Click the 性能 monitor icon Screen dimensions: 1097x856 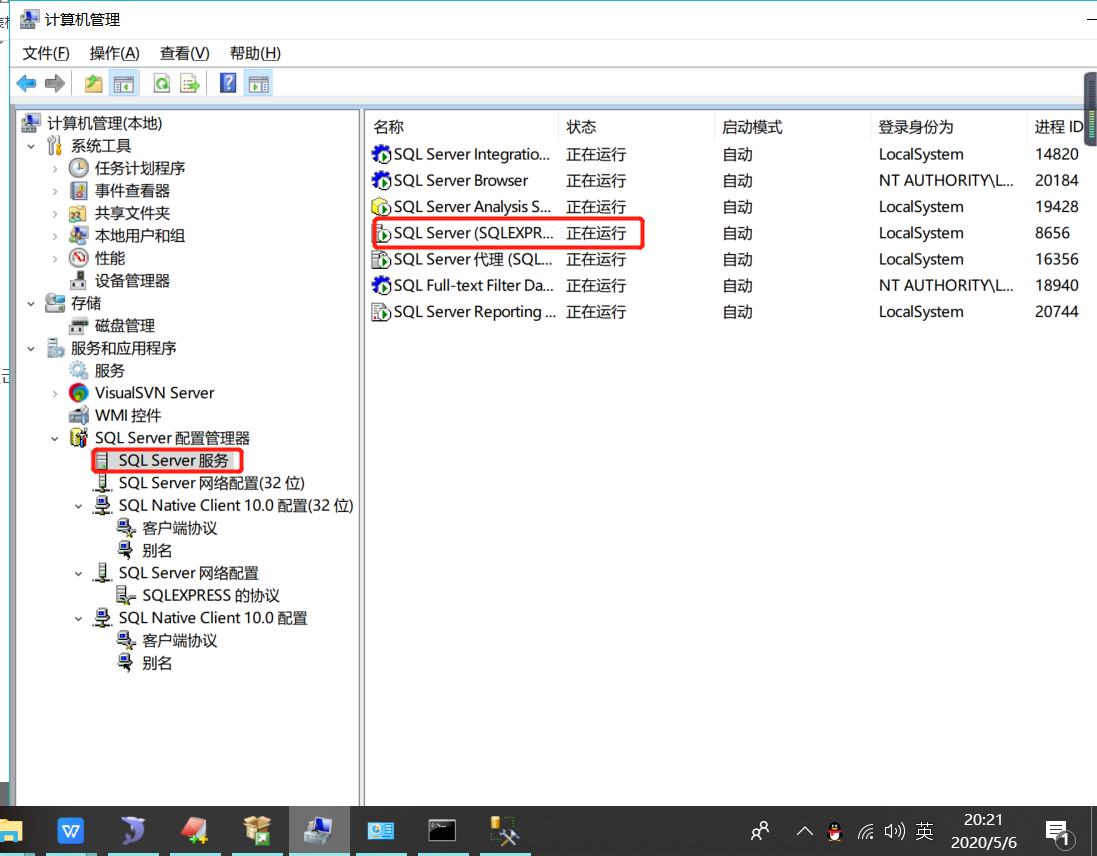78,258
